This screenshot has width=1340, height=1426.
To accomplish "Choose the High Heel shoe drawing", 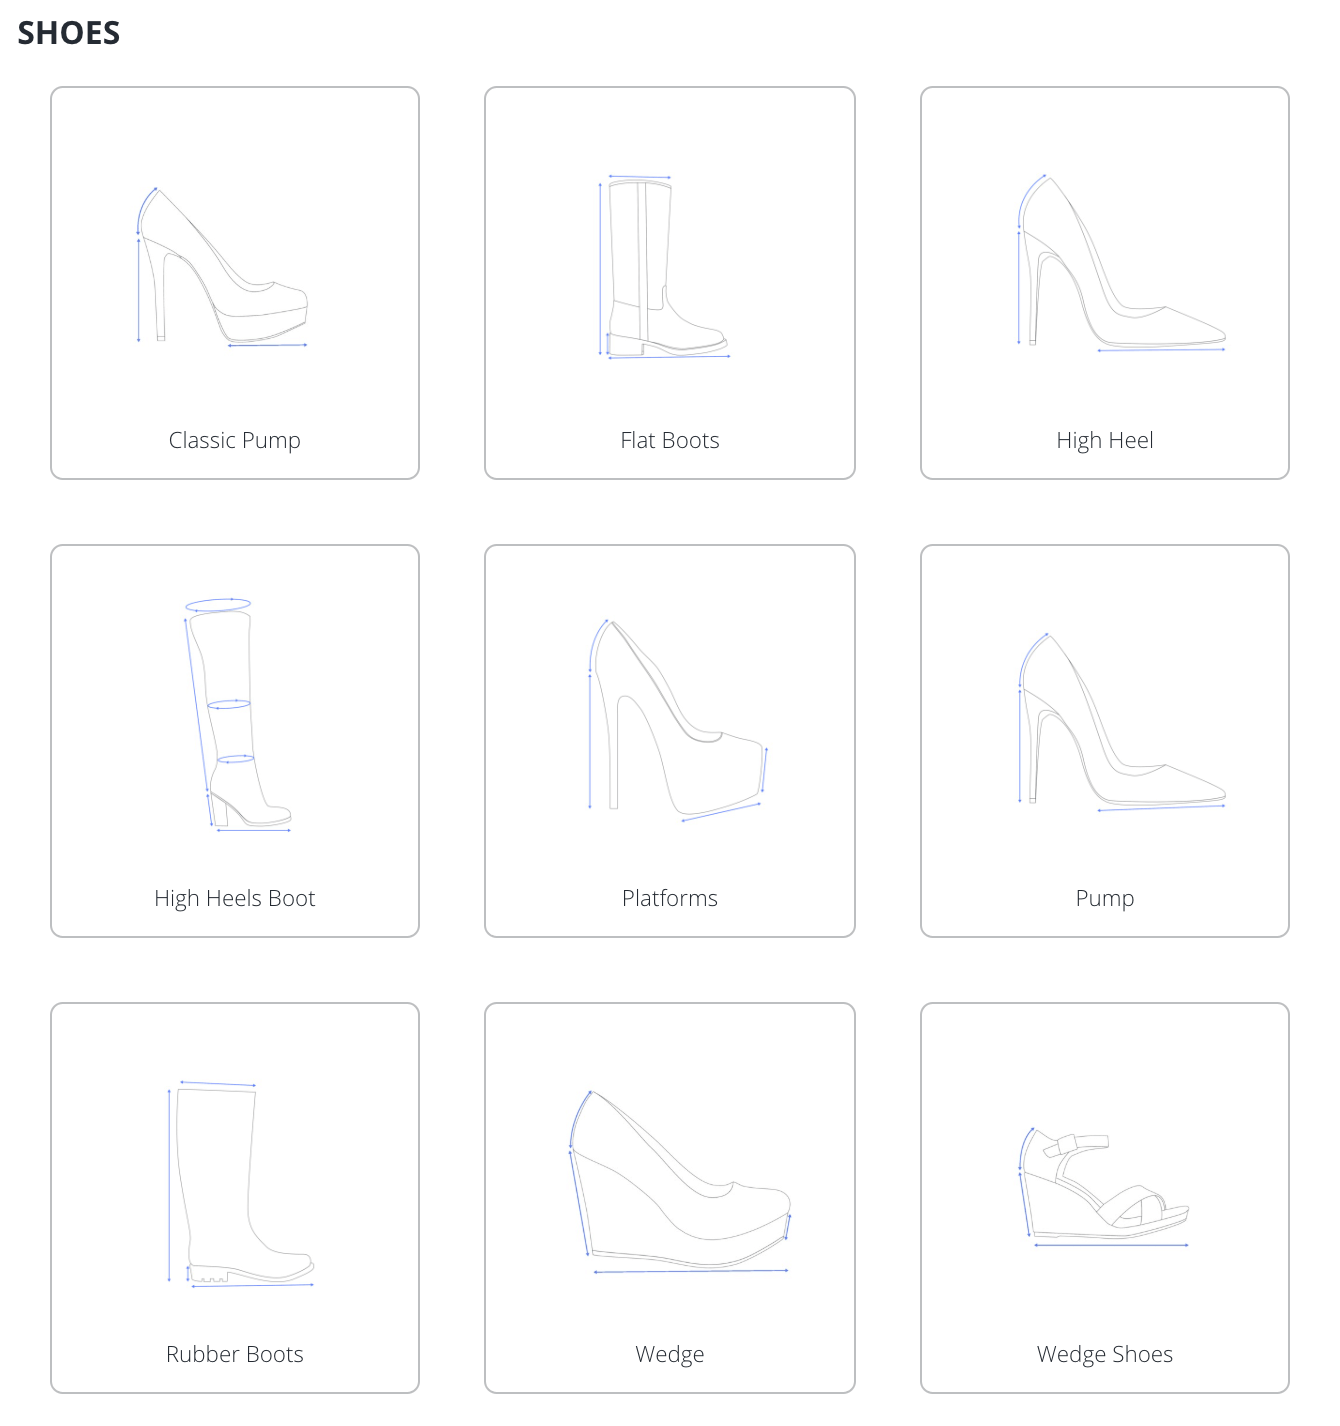I will click(x=1121, y=263).
